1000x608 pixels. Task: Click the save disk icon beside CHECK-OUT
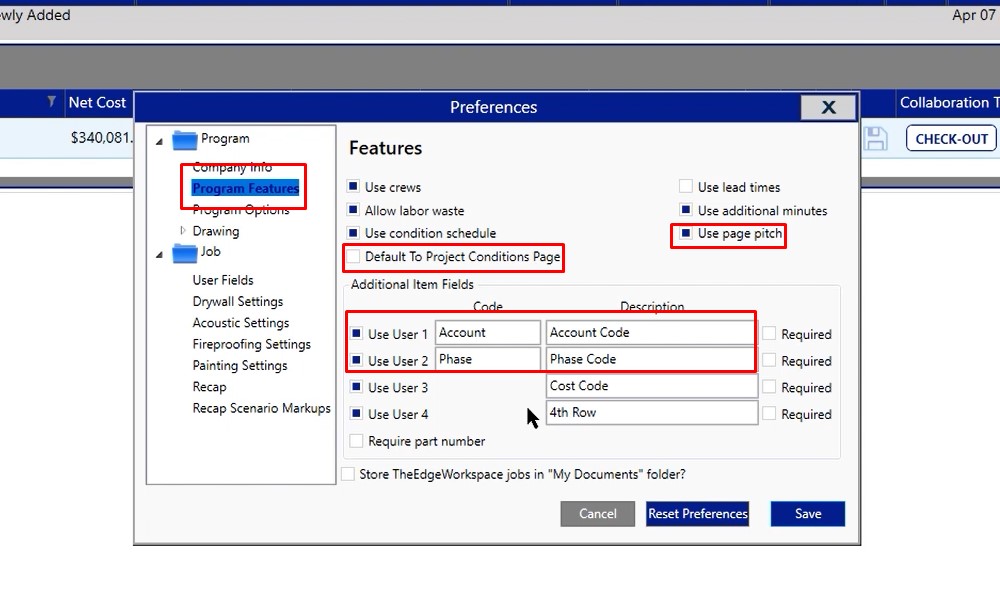click(x=875, y=139)
